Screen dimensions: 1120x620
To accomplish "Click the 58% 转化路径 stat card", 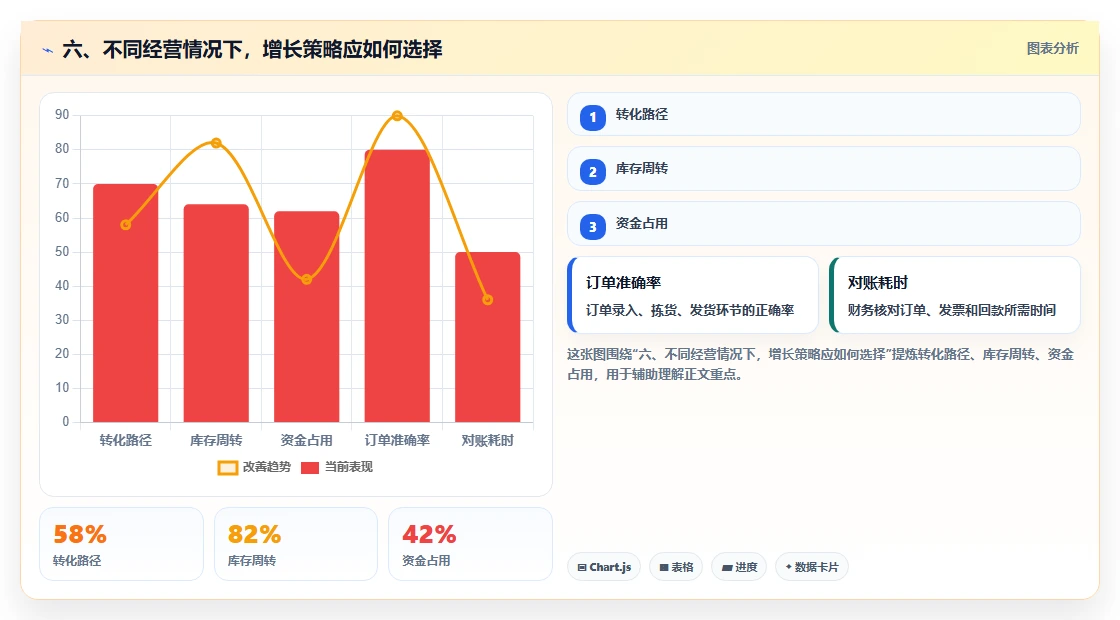I will [x=121, y=544].
